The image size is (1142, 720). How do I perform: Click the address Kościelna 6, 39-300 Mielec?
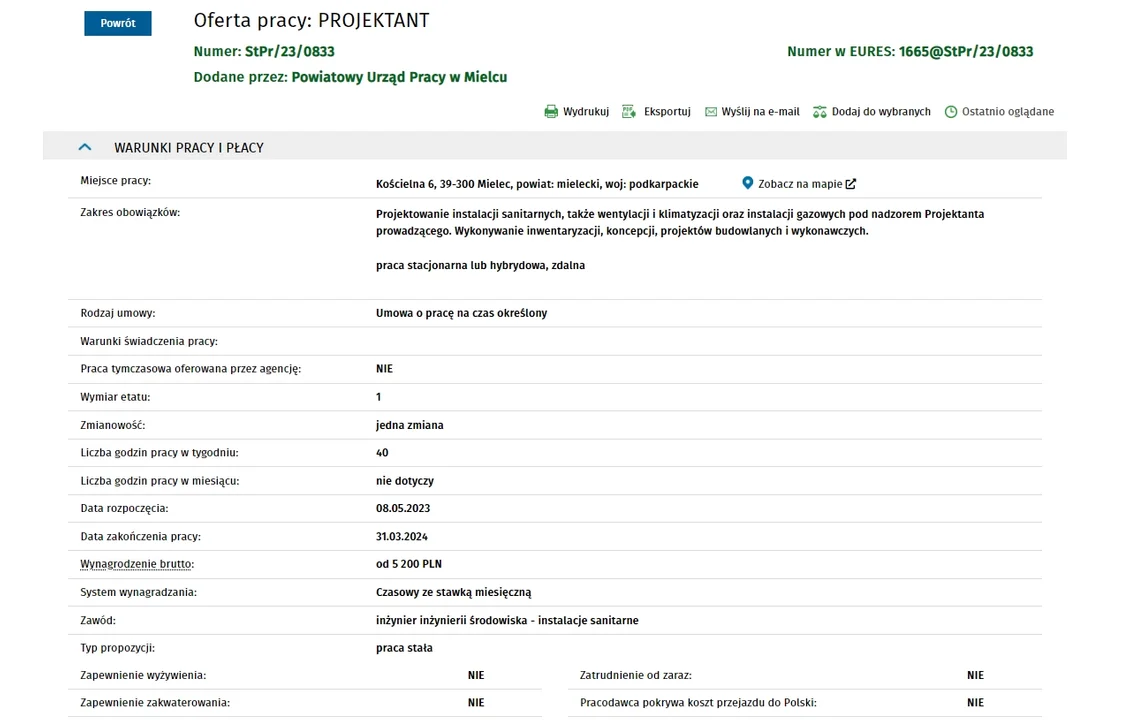pos(444,184)
